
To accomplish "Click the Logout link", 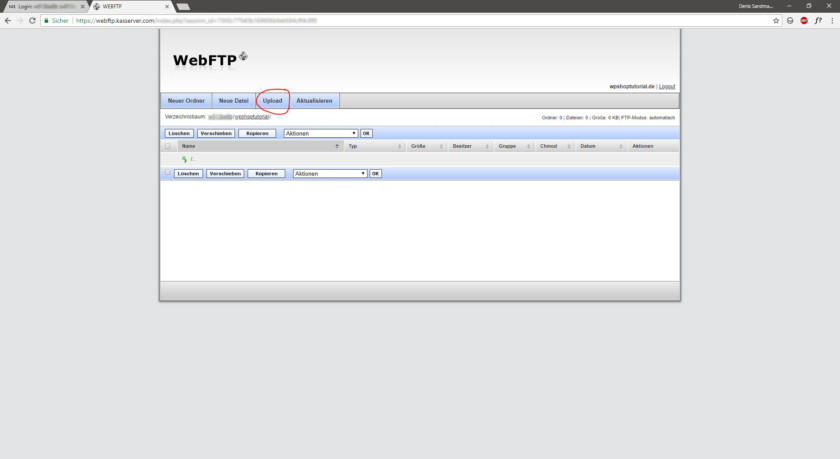I will 667,86.
